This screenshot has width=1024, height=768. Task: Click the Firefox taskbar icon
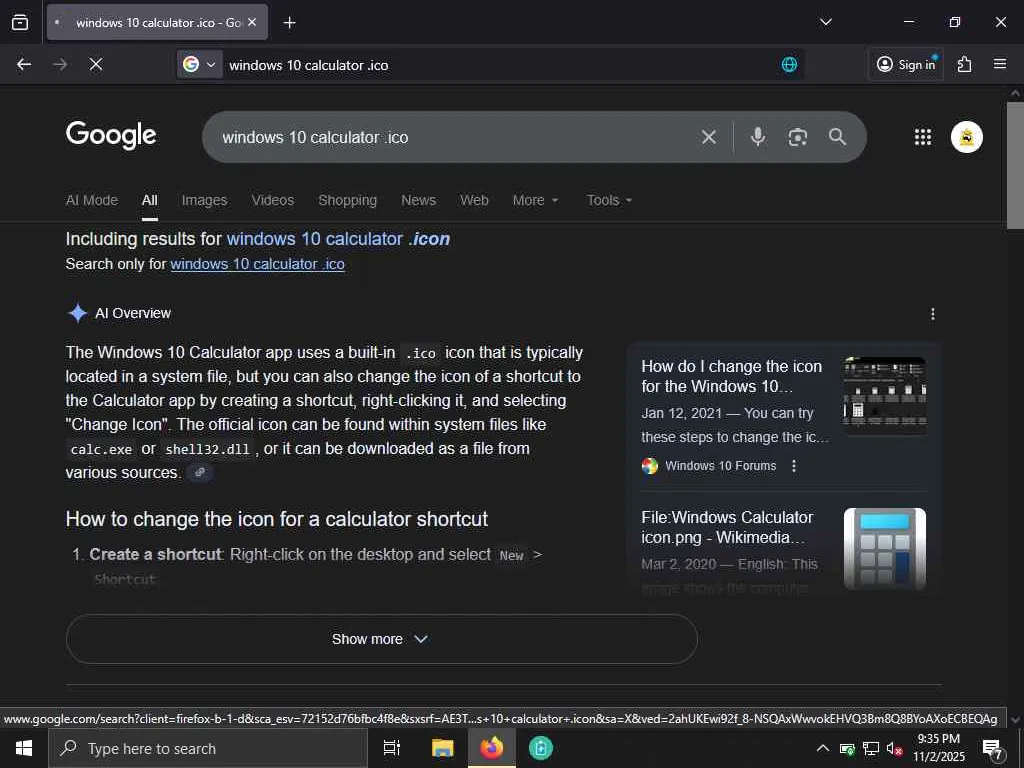click(x=492, y=748)
